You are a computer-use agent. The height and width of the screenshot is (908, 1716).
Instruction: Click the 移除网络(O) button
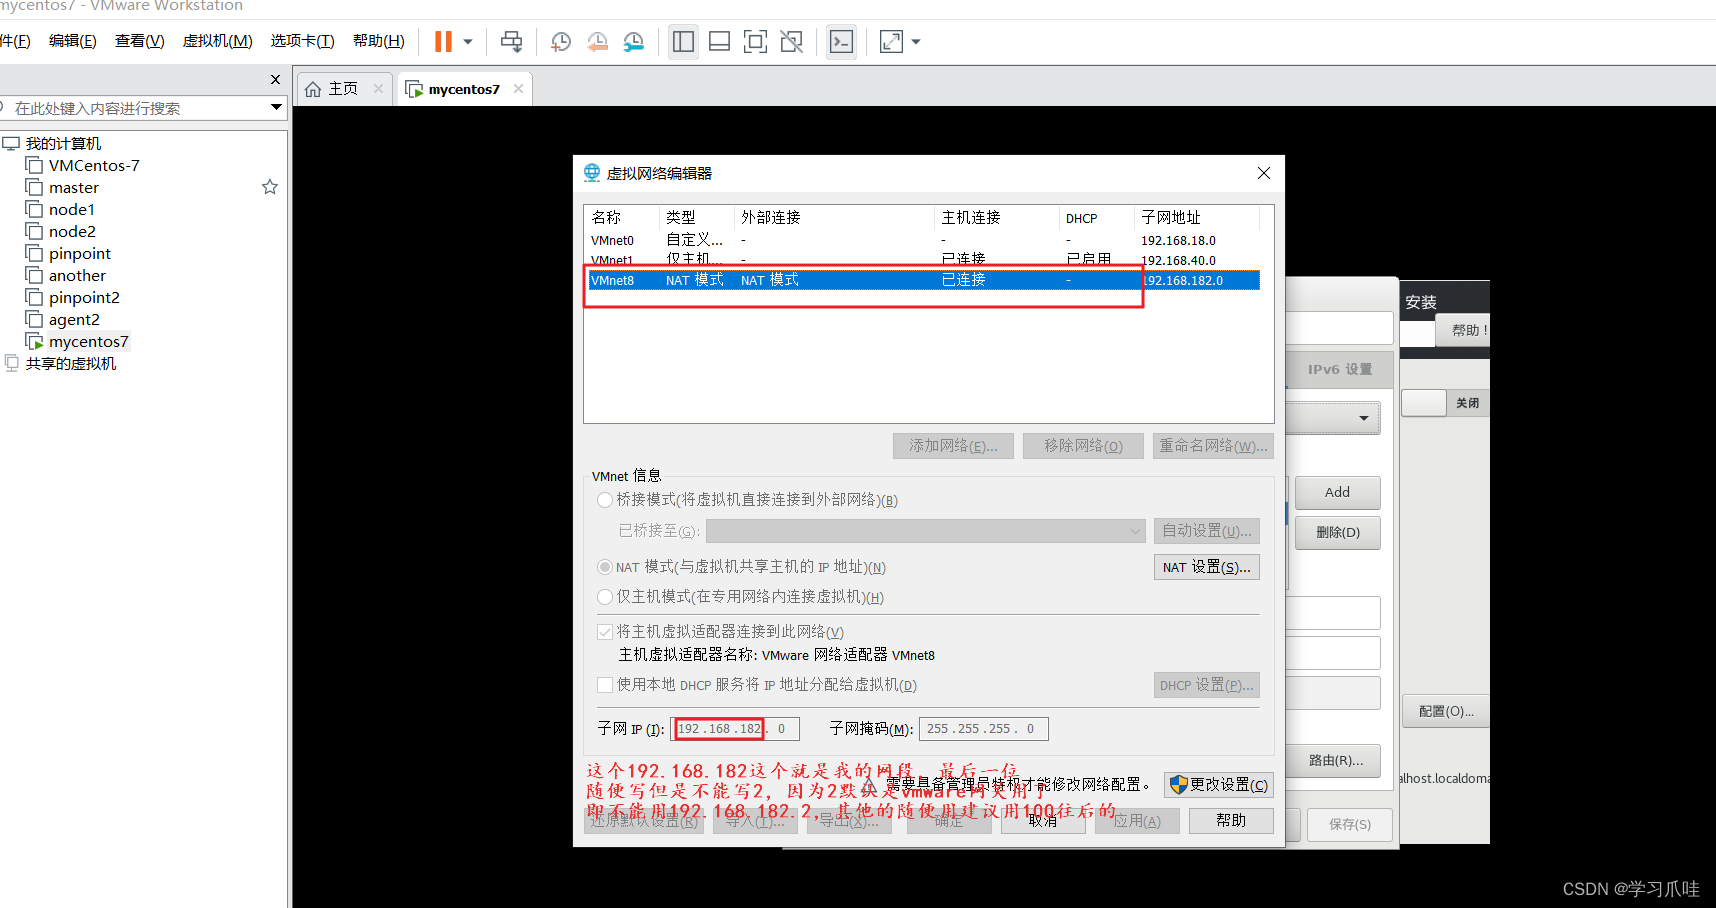pos(1083,446)
